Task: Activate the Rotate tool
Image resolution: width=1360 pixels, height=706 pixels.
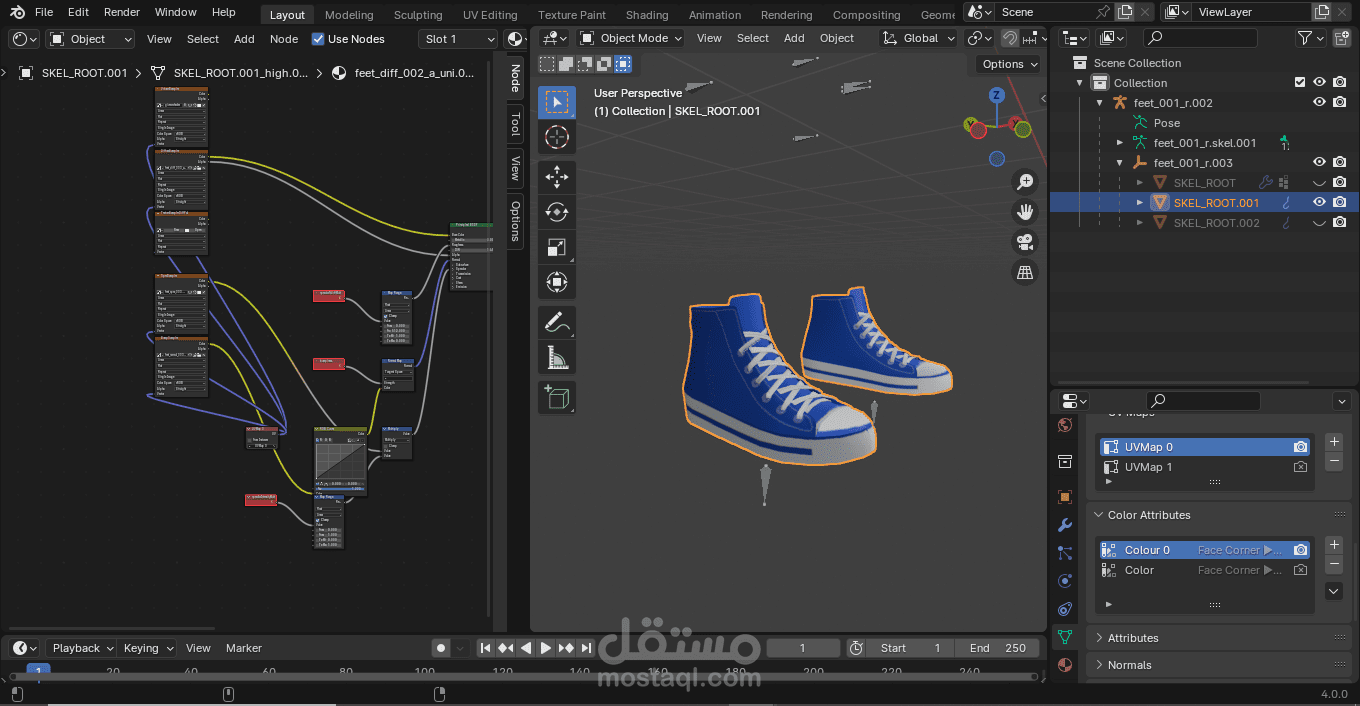Action: [557, 212]
